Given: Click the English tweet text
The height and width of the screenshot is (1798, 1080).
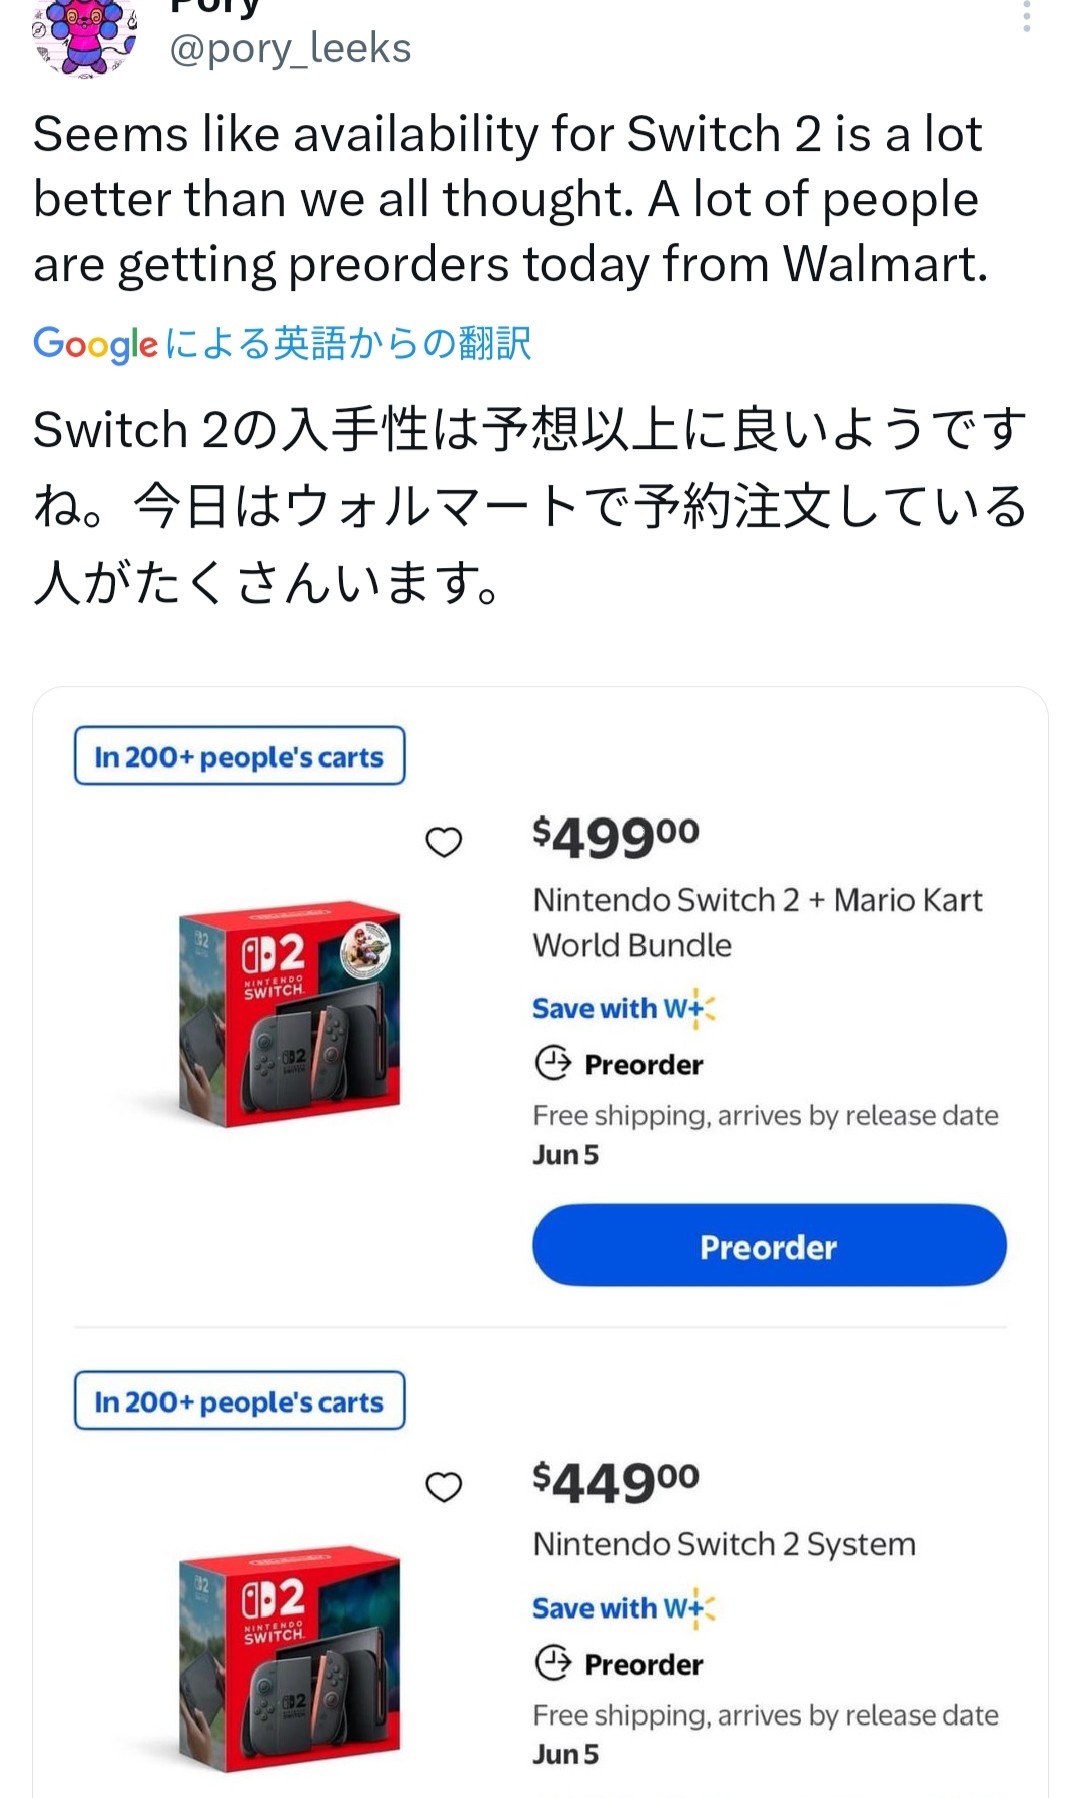Looking at the screenshot, I should coord(510,199).
